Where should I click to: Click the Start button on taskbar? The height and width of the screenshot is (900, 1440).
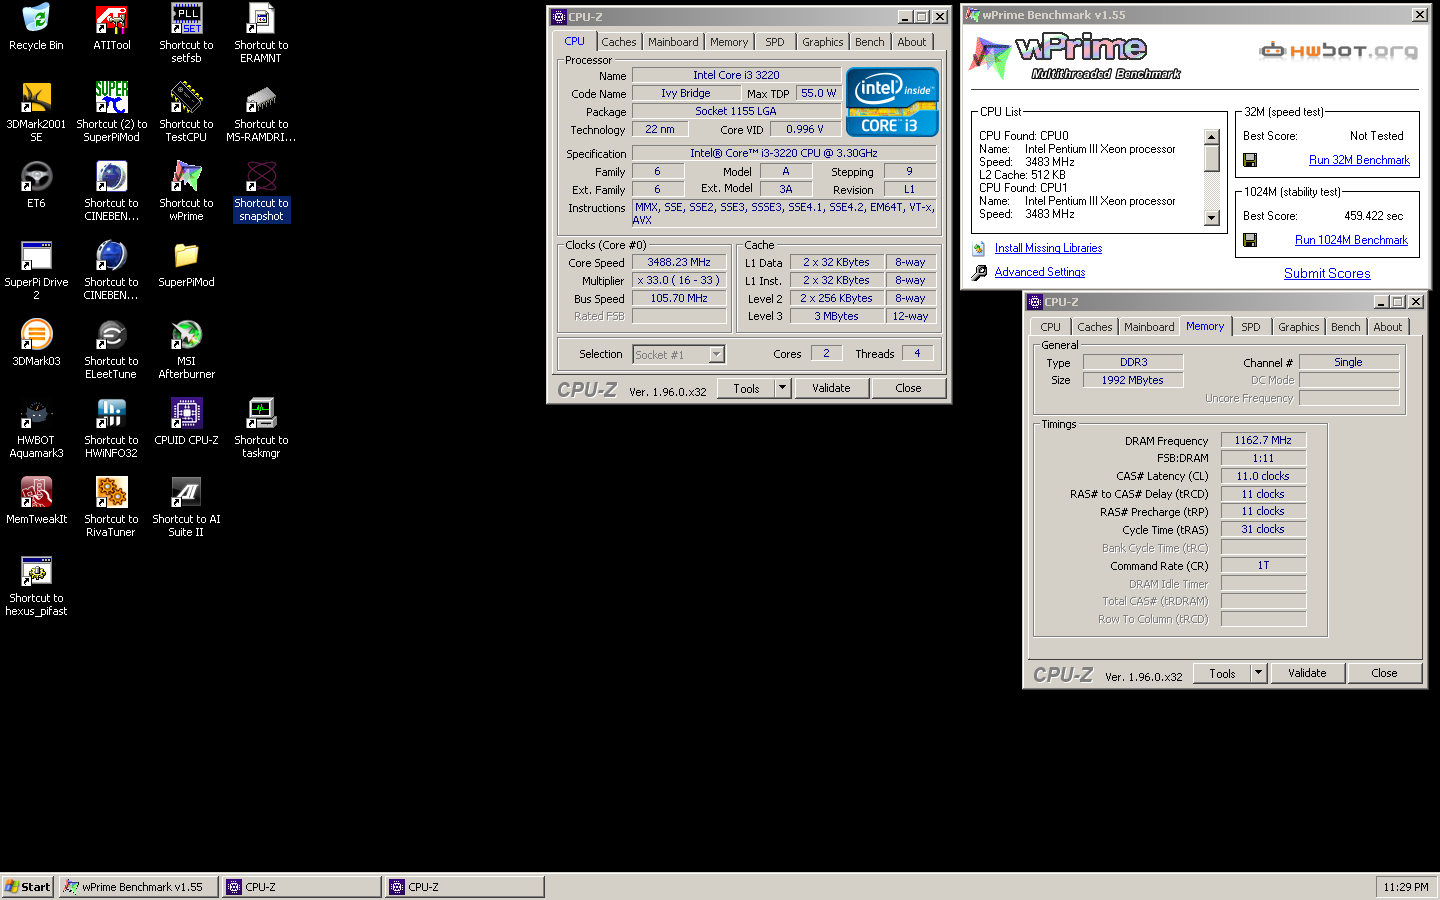click(28, 887)
